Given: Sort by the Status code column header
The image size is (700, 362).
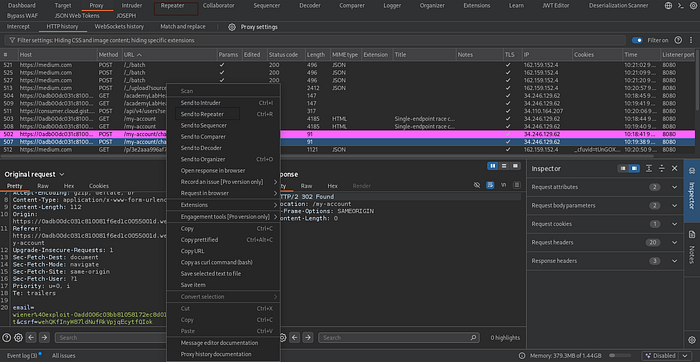Looking at the screenshot, I should point(285,54).
